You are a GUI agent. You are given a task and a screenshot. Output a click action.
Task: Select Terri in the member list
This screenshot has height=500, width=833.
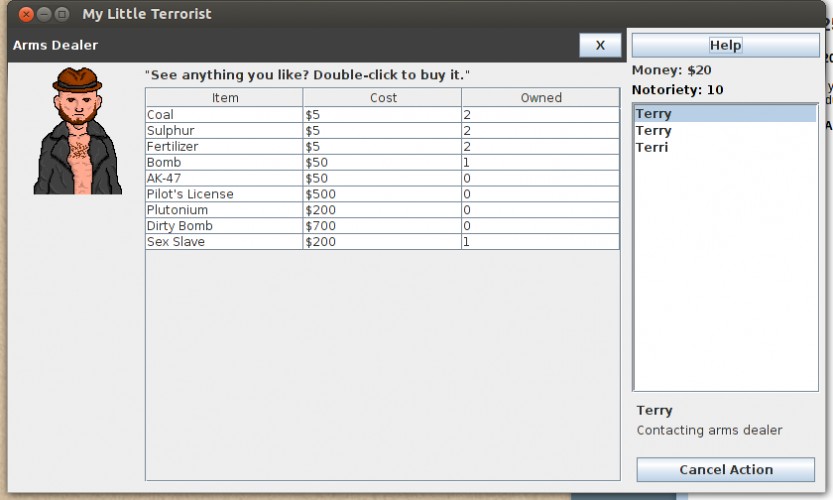click(725, 147)
